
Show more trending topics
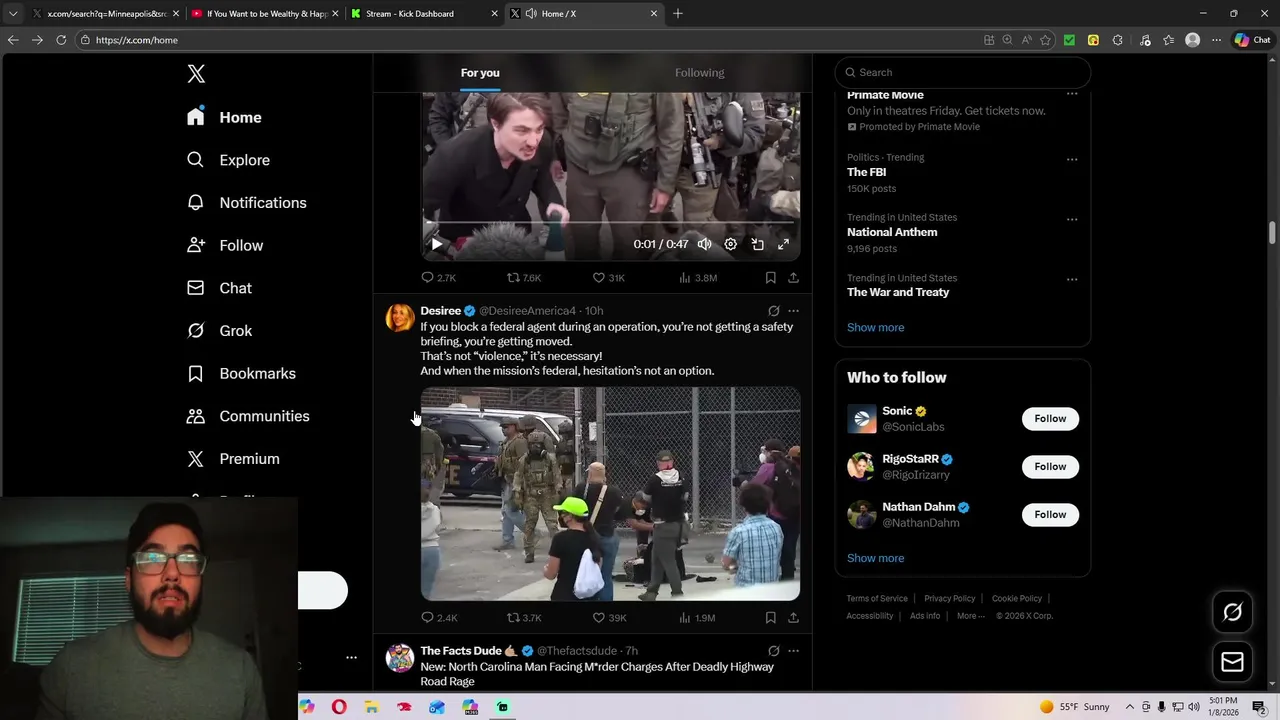pyautogui.click(x=875, y=328)
